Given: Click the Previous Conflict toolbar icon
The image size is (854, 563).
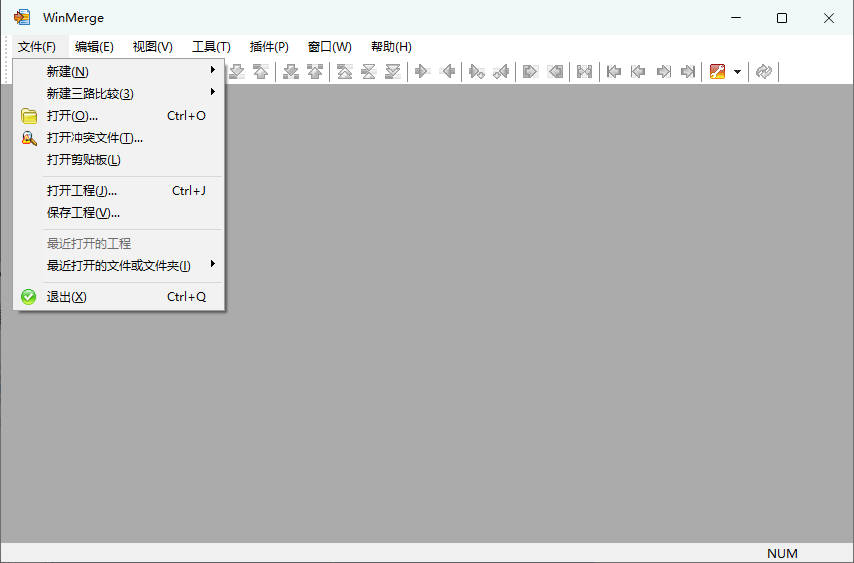Looking at the screenshot, I should (315, 71).
